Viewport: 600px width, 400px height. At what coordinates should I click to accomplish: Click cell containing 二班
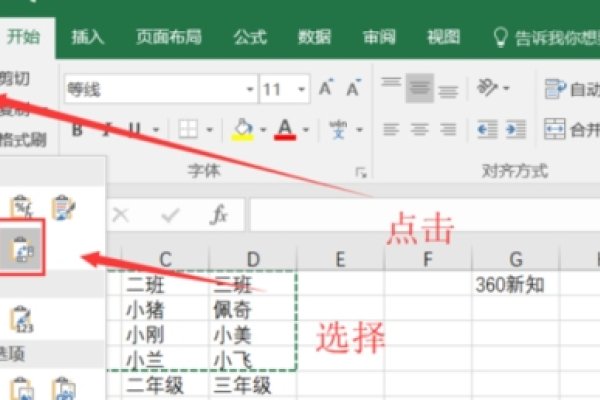click(x=165, y=284)
